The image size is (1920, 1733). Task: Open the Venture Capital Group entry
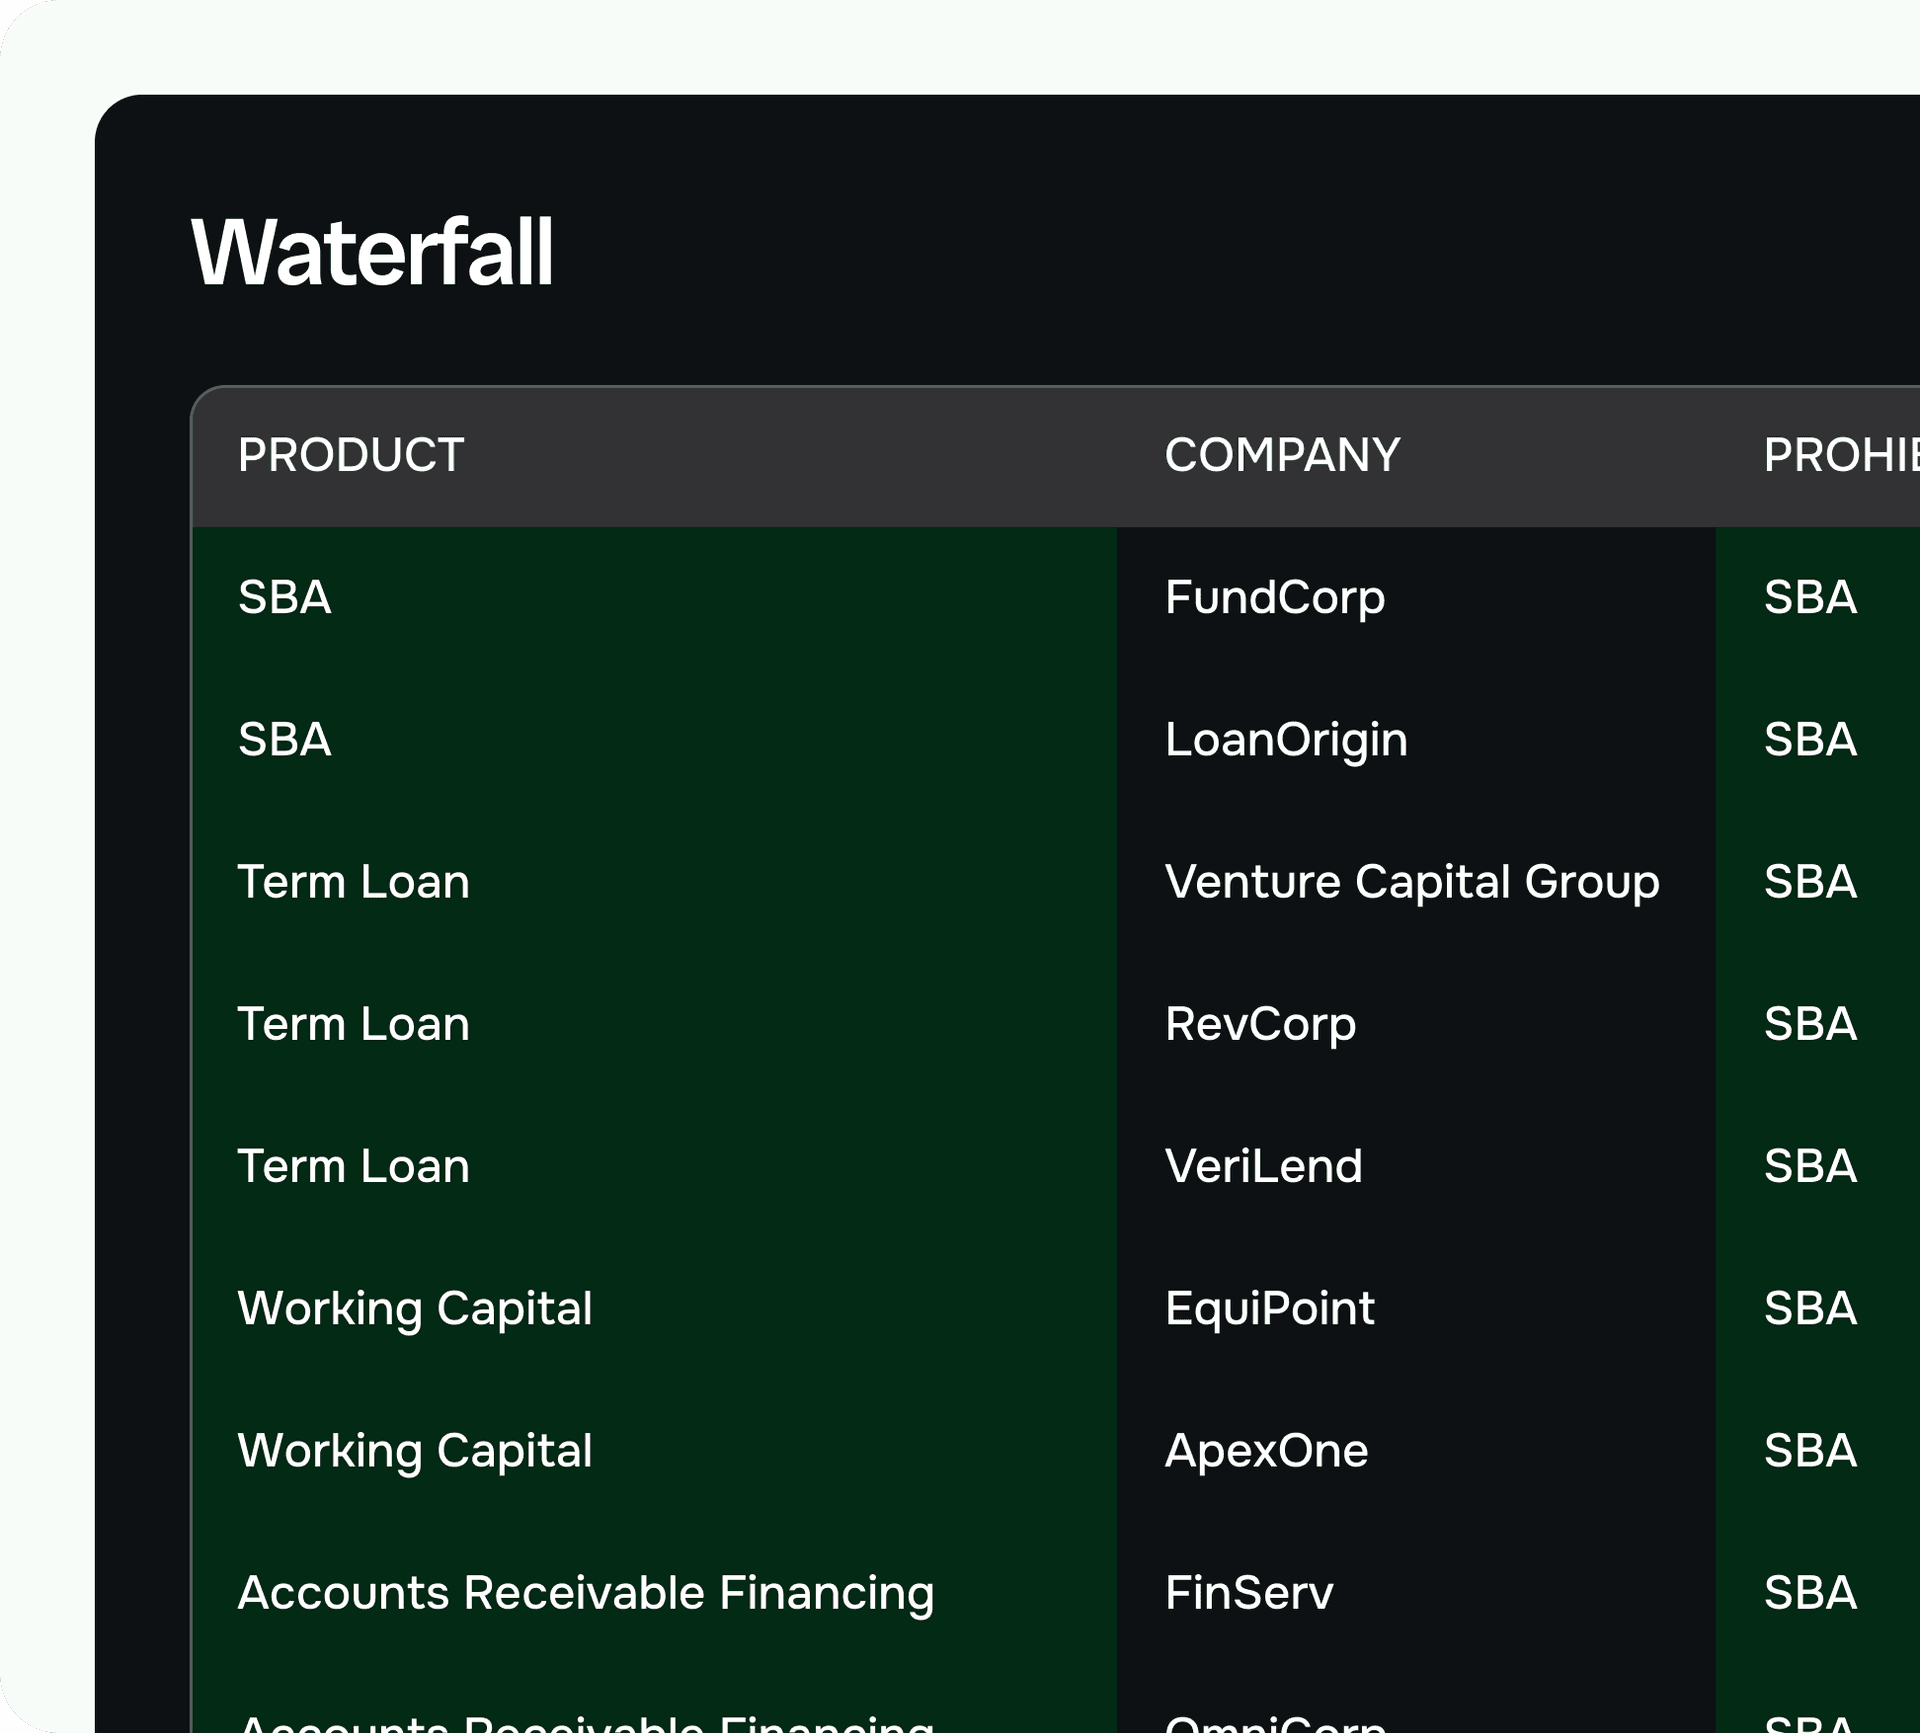tap(1411, 882)
